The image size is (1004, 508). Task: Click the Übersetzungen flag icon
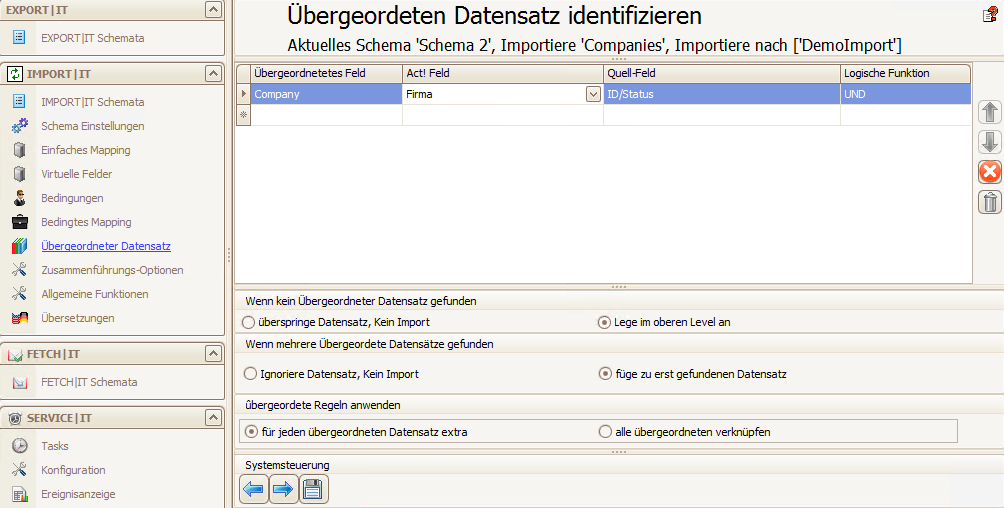tap(19, 318)
